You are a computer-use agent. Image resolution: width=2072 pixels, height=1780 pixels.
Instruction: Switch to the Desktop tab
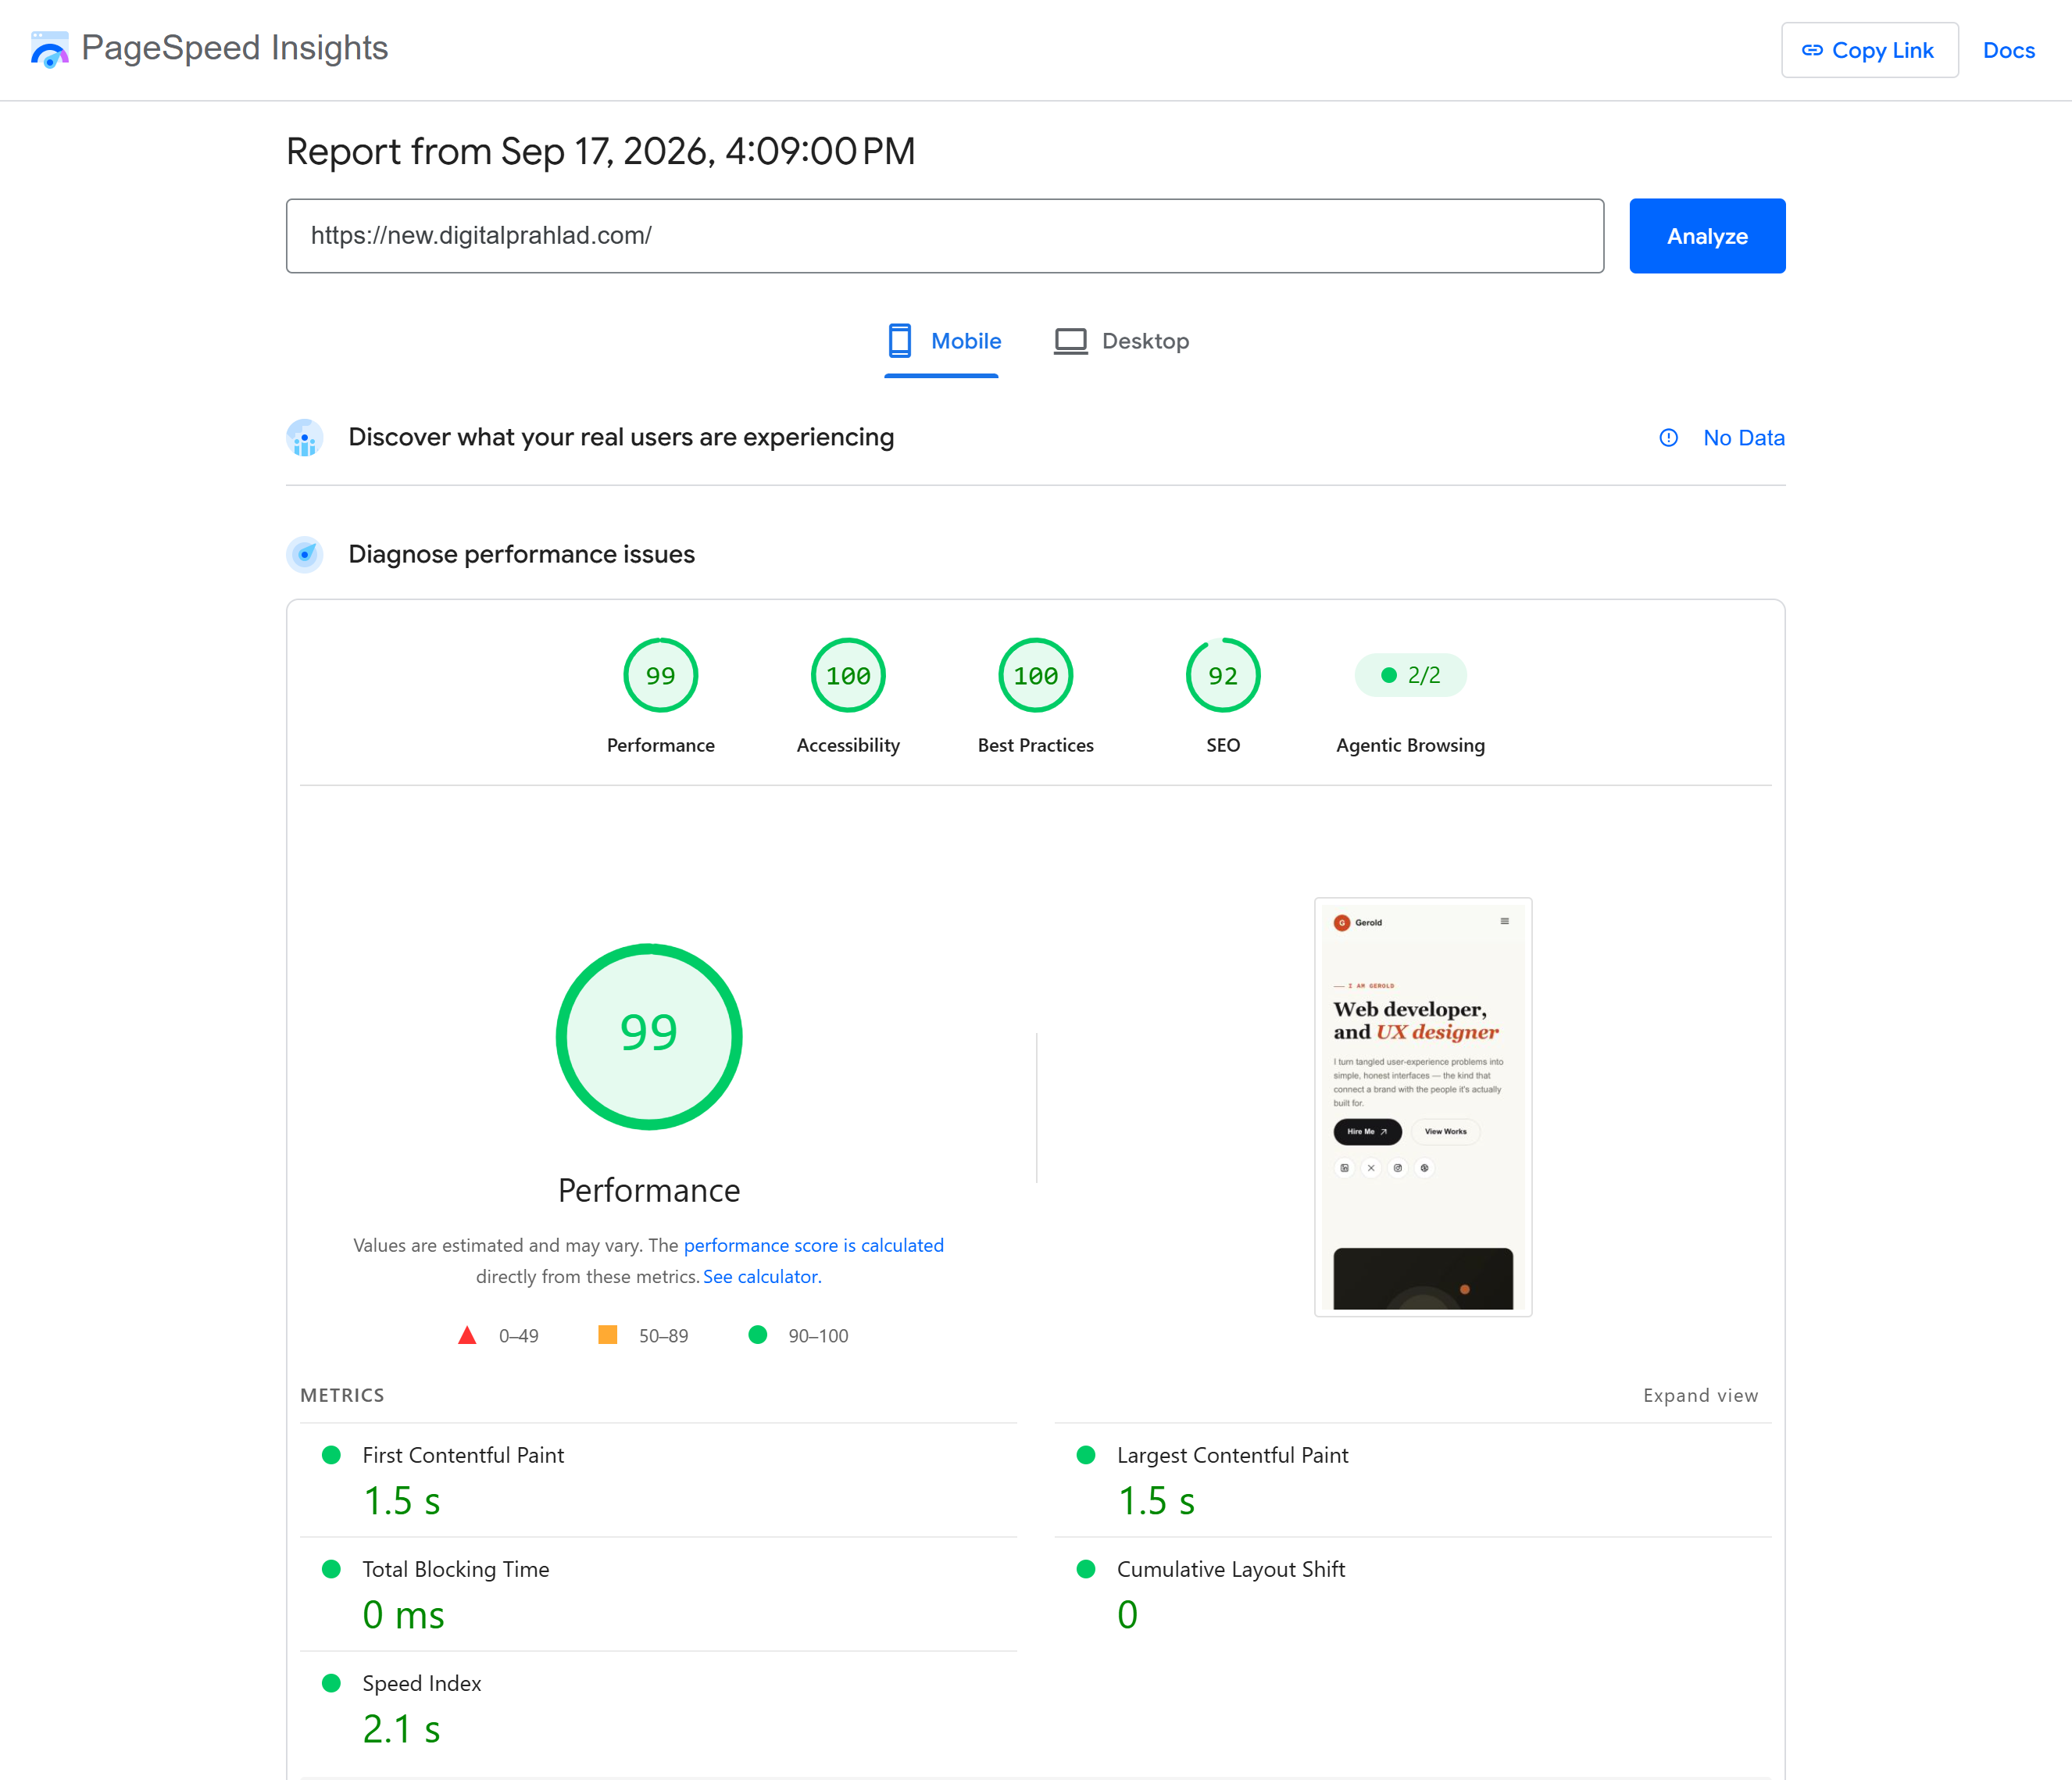tap(1122, 343)
